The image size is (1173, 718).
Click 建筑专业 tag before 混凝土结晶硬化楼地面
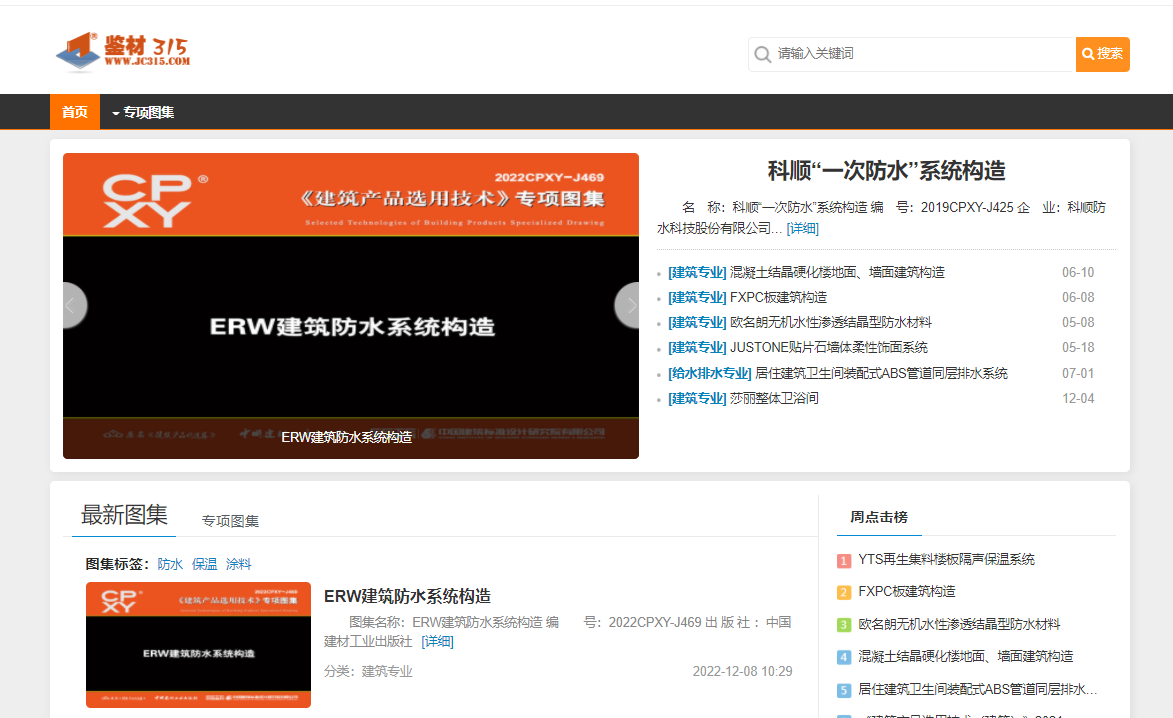(x=697, y=272)
